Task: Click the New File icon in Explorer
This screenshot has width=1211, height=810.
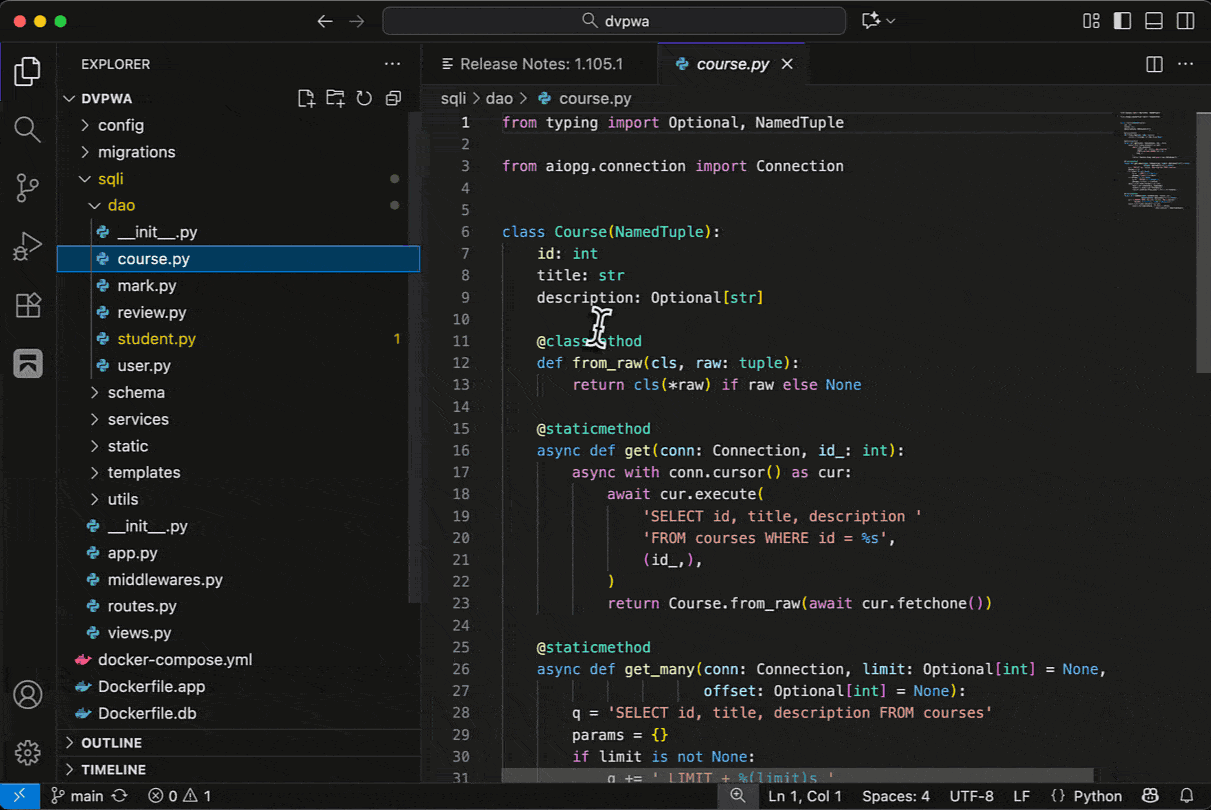Action: tap(307, 98)
